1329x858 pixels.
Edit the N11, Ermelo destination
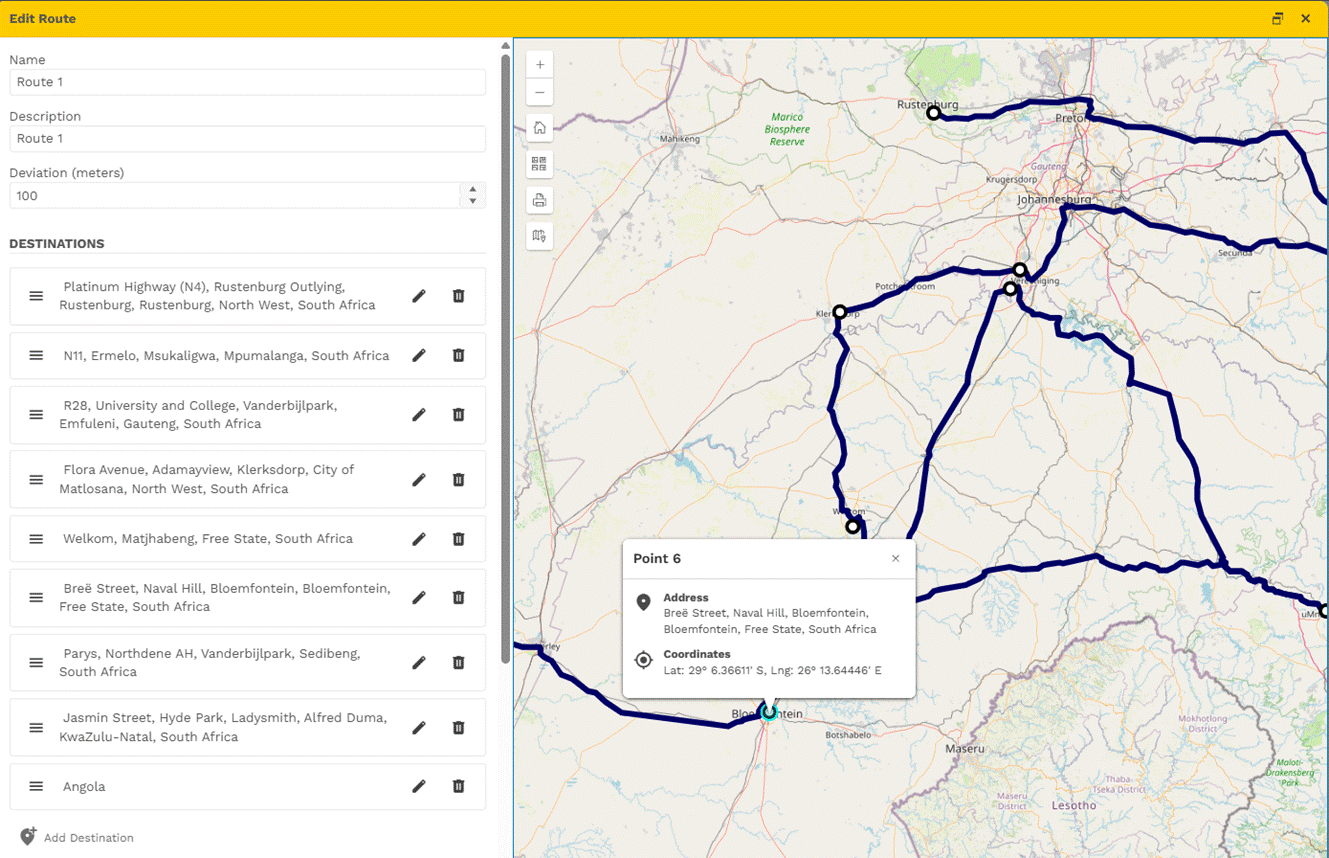[419, 355]
